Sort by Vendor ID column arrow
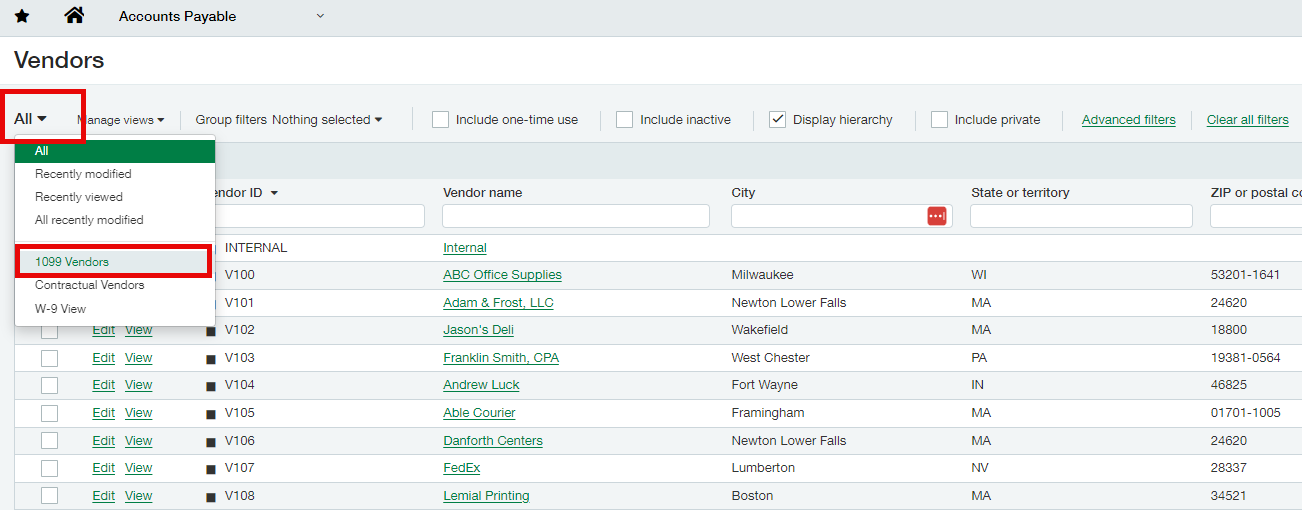The height and width of the screenshot is (510, 1302). pos(274,193)
